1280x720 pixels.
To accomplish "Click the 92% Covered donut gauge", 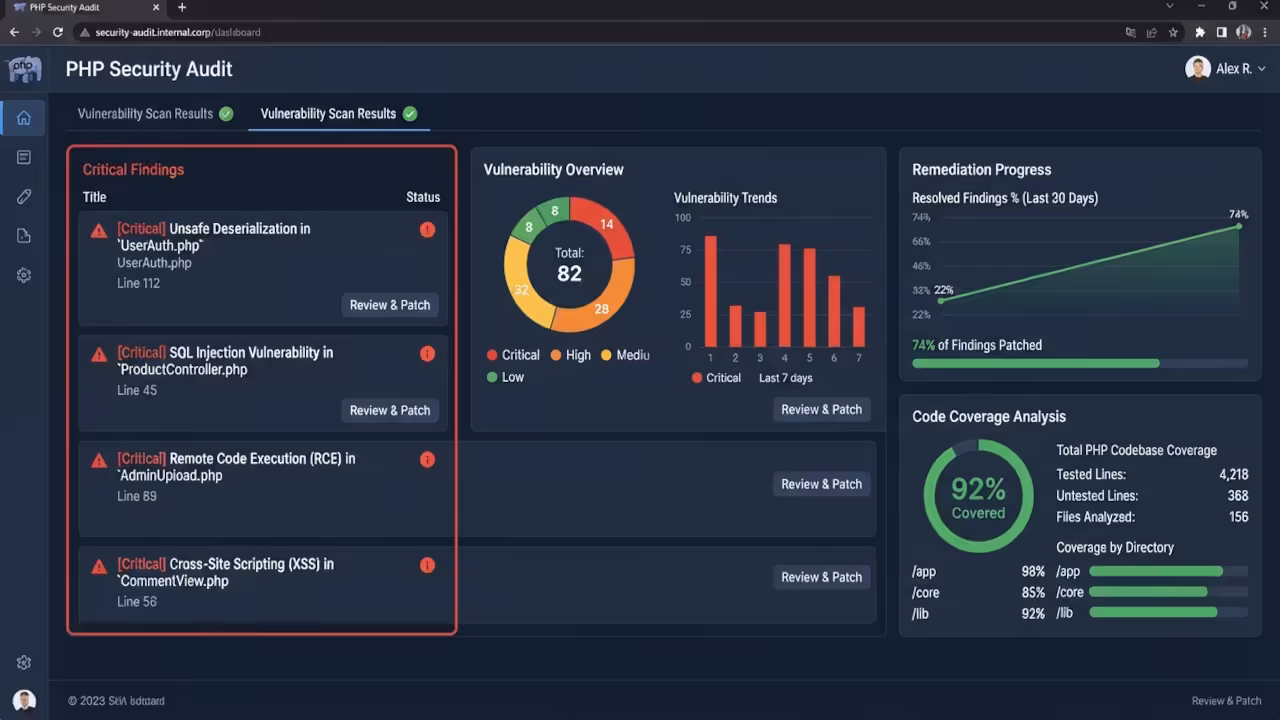I will (x=978, y=497).
